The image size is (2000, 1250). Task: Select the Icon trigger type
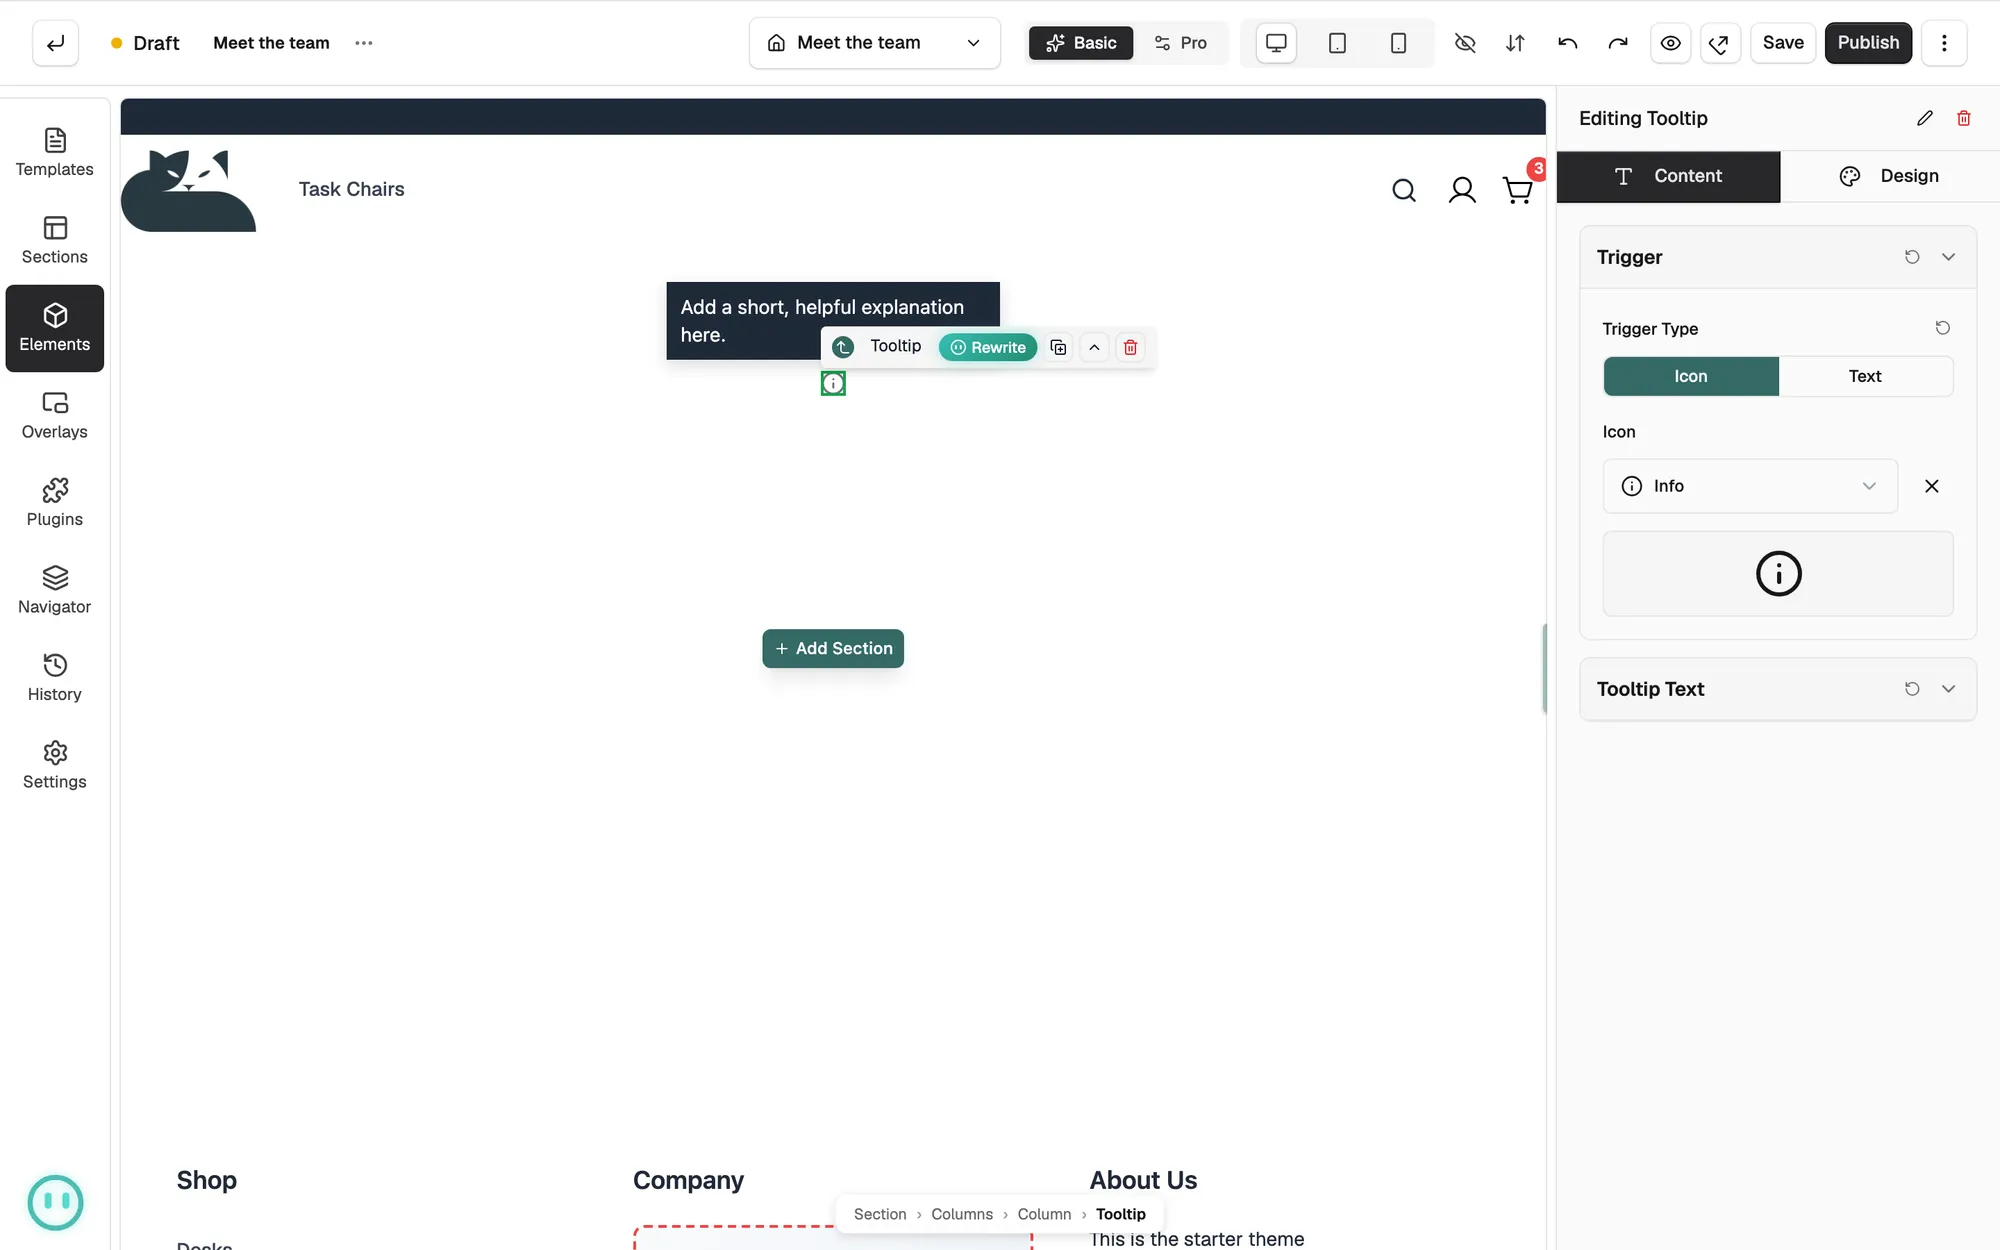point(1691,376)
